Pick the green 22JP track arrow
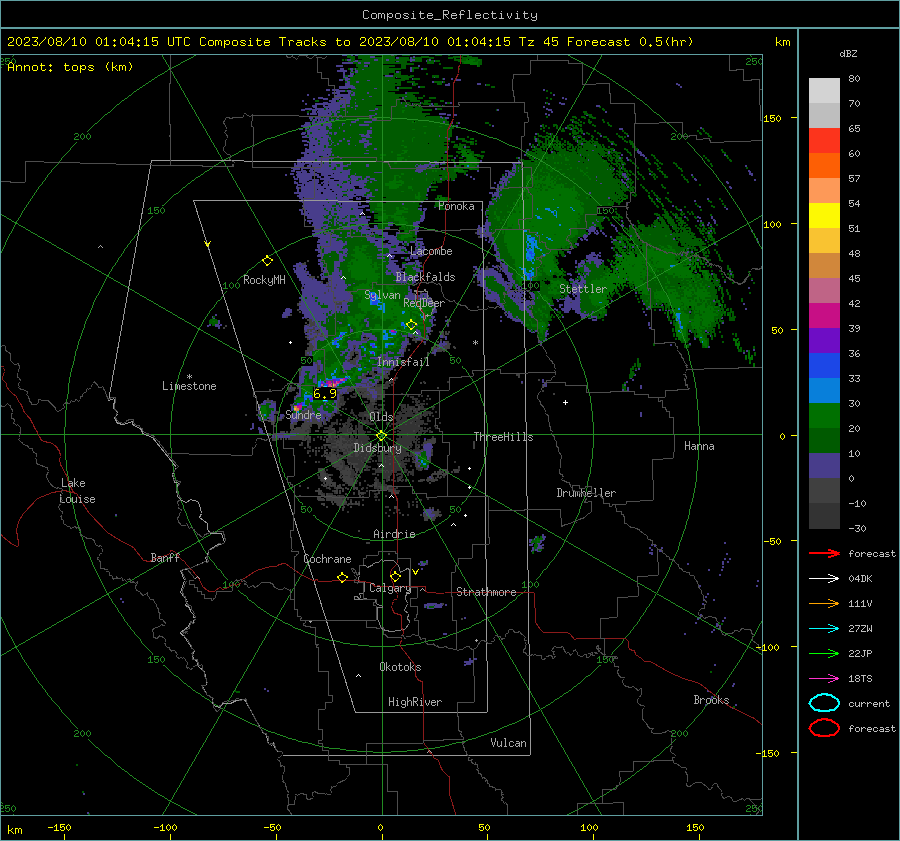The image size is (900, 841). tap(824, 653)
